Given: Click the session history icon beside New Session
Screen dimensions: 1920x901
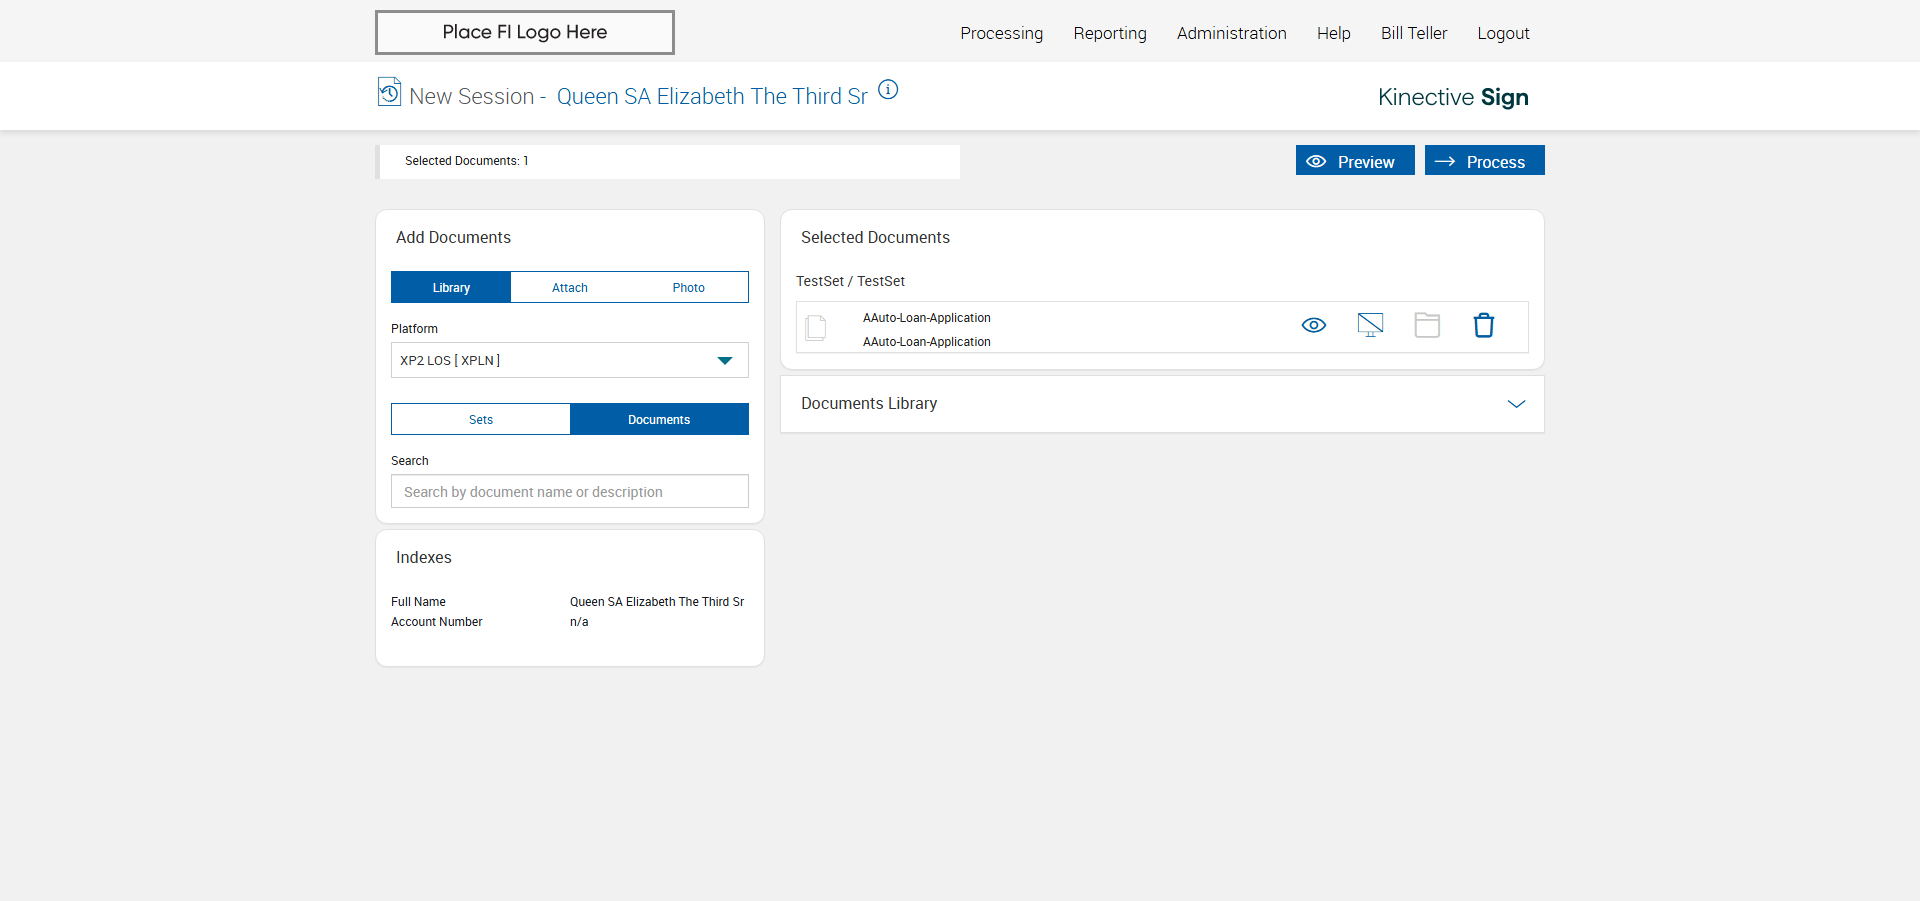Looking at the screenshot, I should [389, 92].
